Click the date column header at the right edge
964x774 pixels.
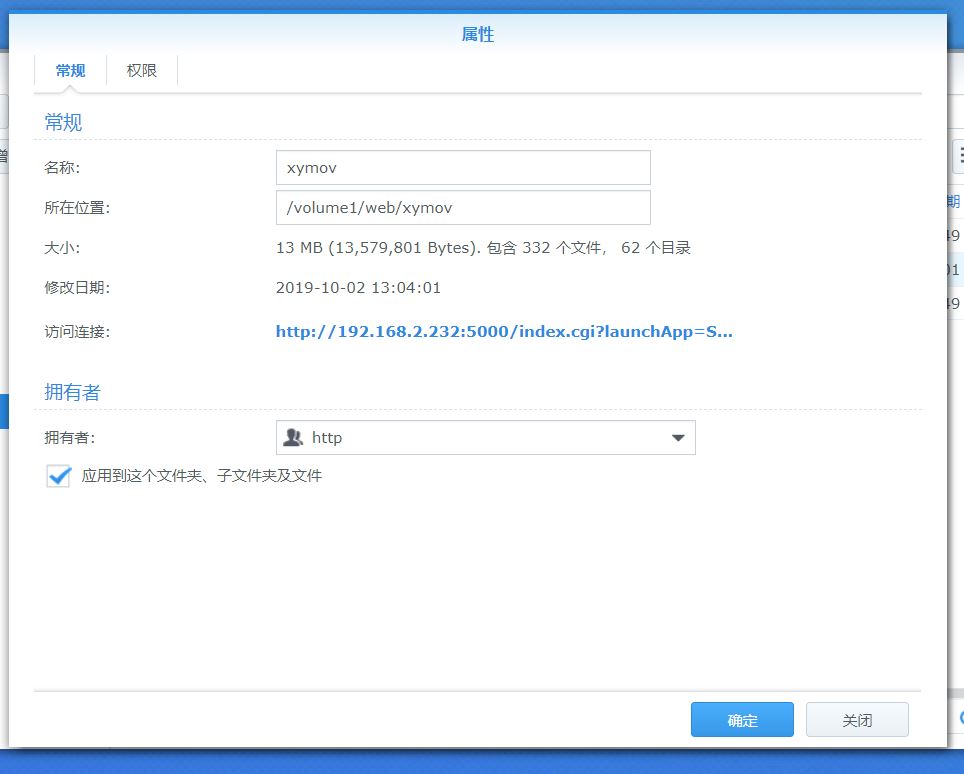pos(954,201)
